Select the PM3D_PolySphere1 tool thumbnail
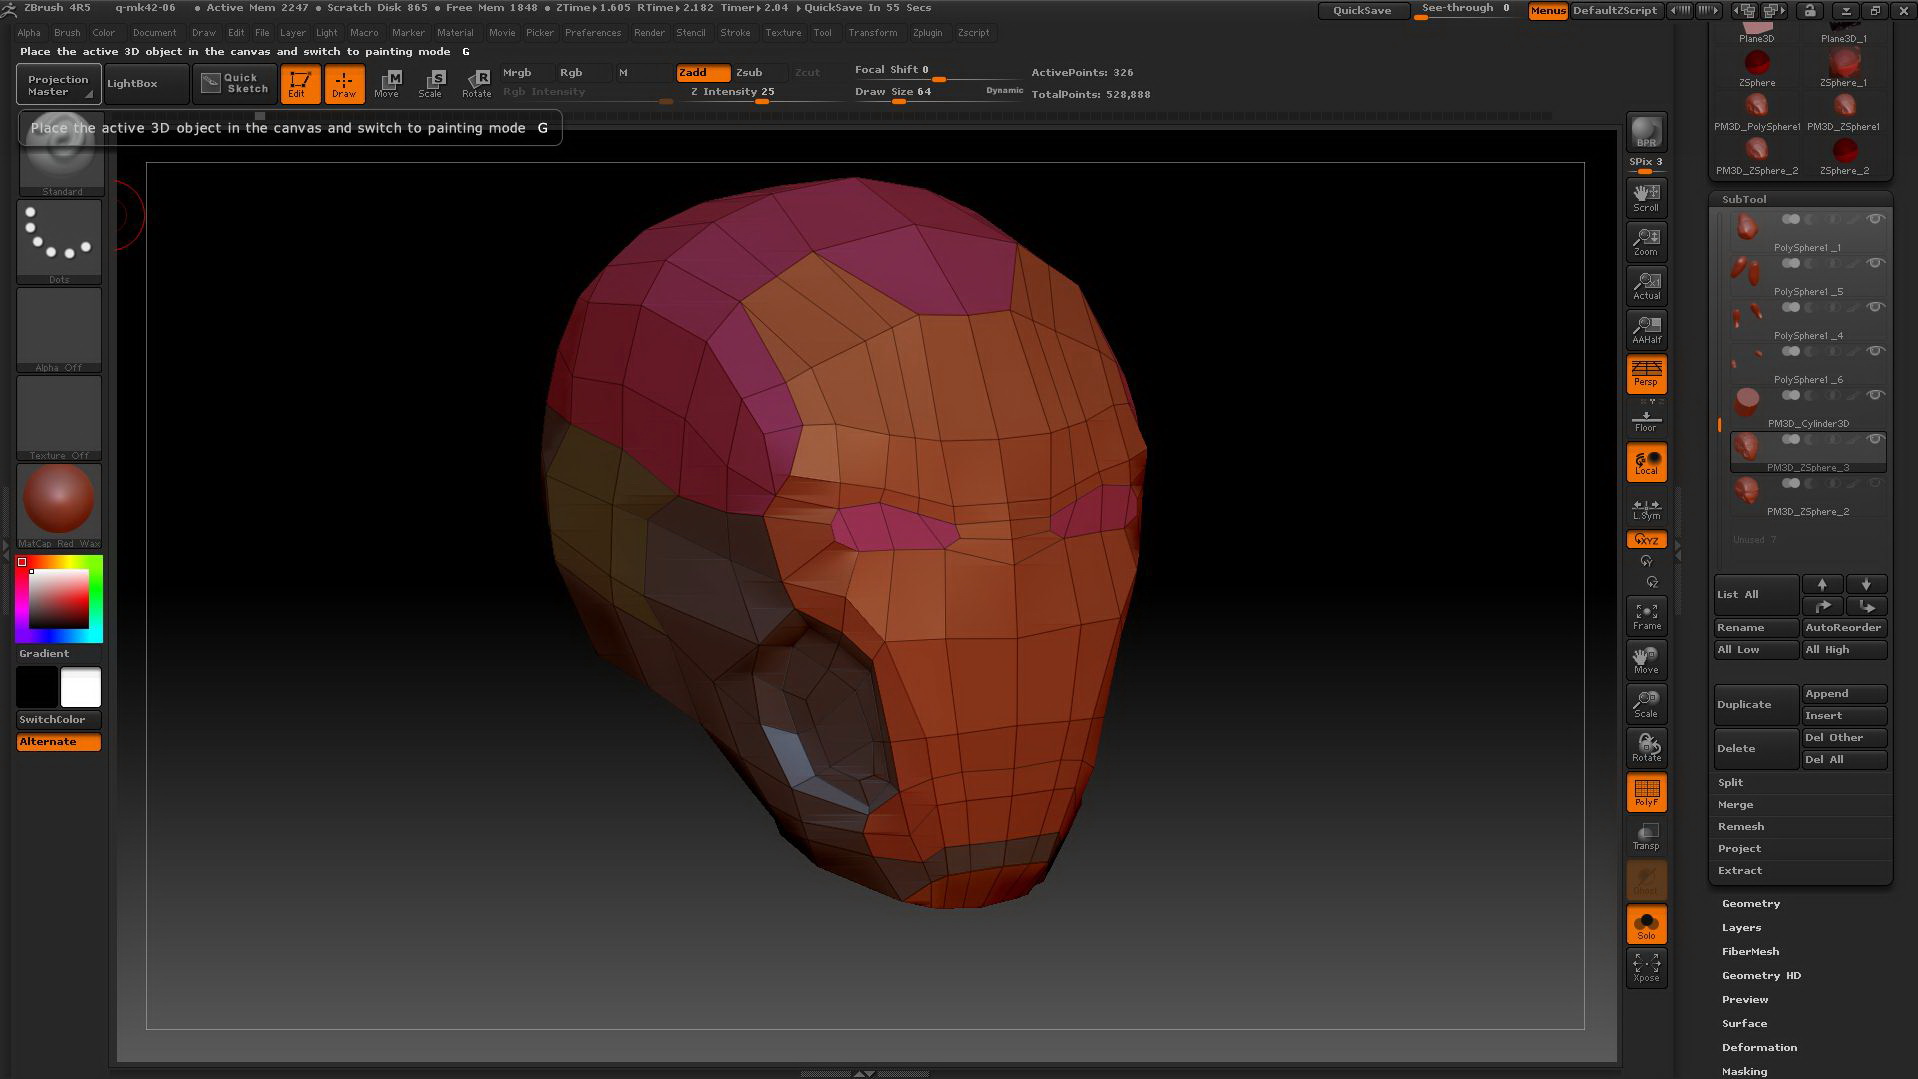The image size is (1918, 1079). (1757, 112)
